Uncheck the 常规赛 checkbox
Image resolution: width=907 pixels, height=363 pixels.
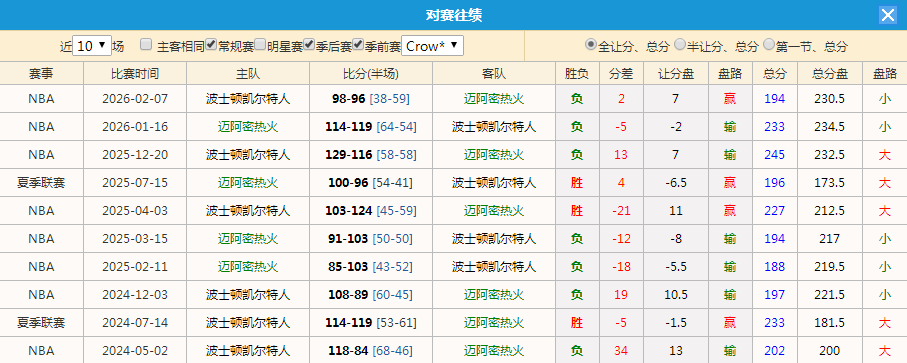pos(211,45)
